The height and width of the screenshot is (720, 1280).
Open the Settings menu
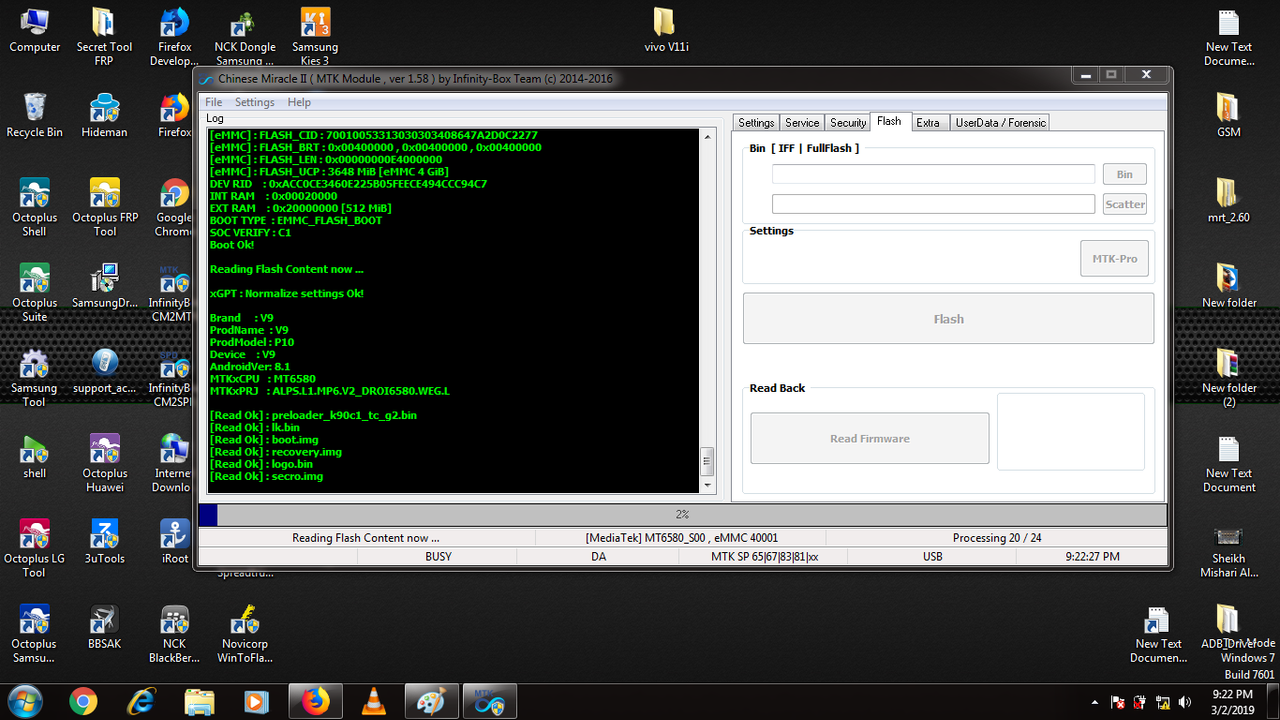pos(254,102)
